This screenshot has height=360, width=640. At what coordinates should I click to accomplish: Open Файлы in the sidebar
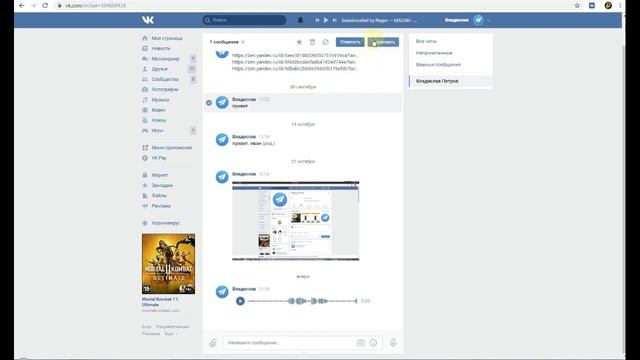pos(159,196)
